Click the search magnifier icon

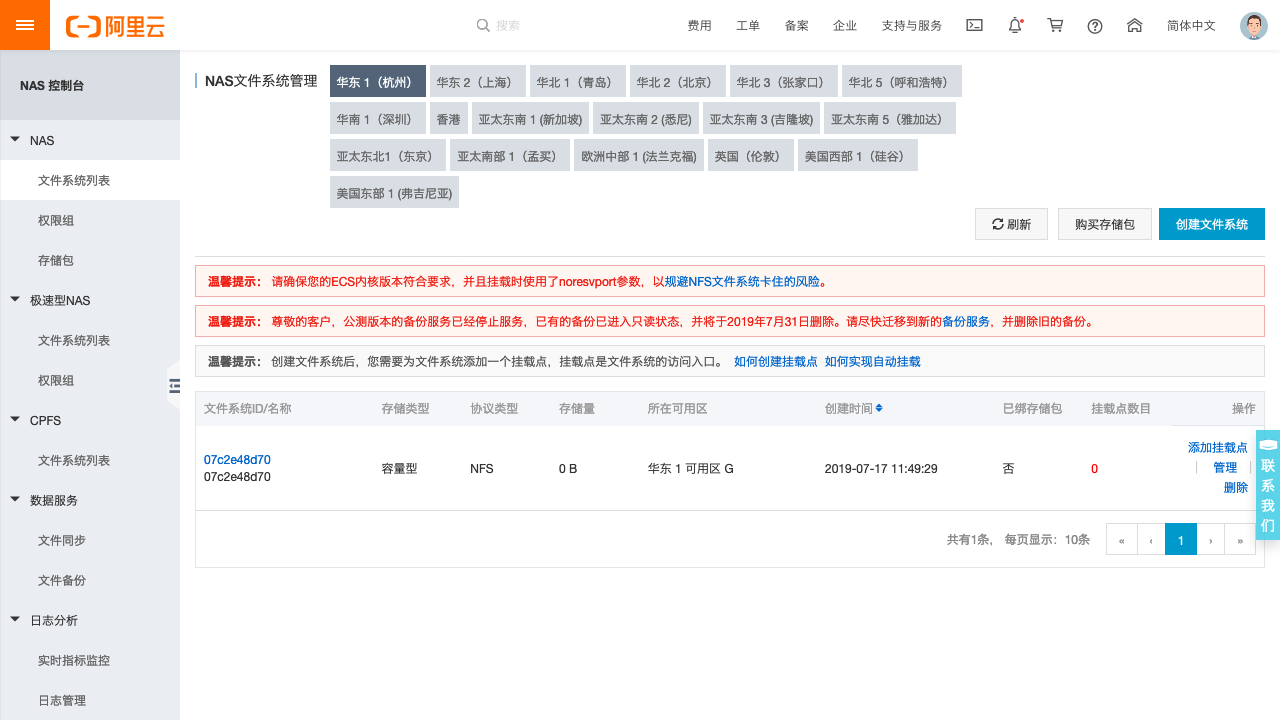[483, 25]
